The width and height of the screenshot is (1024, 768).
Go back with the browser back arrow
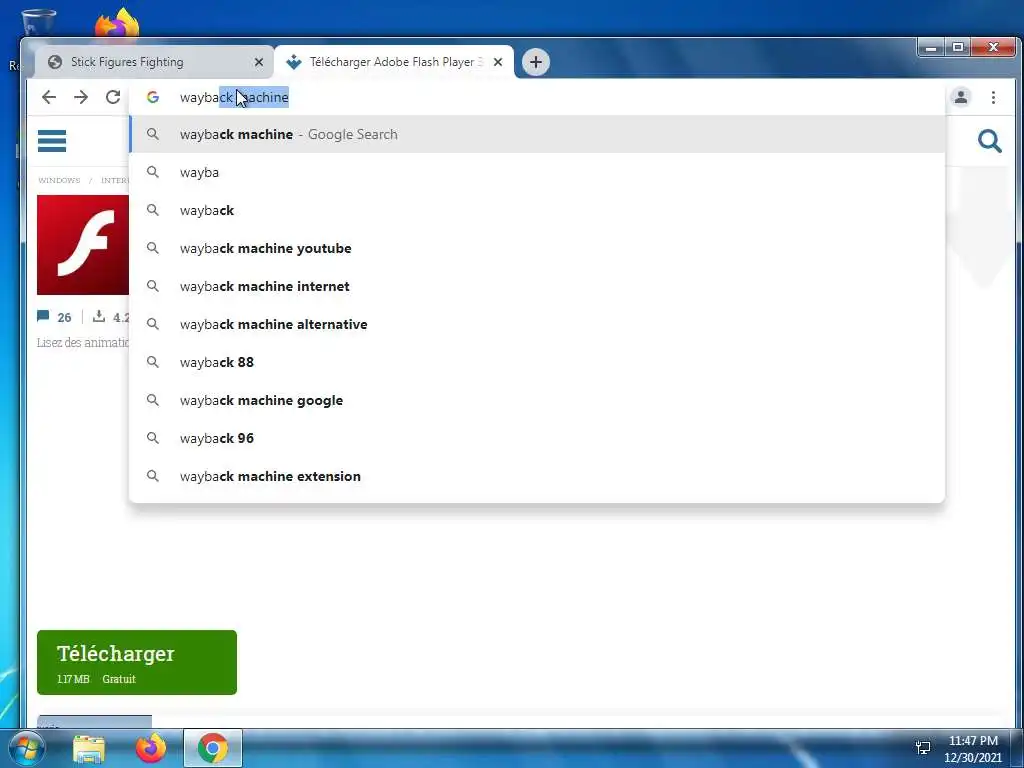pyautogui.click(x=49, y=97)
